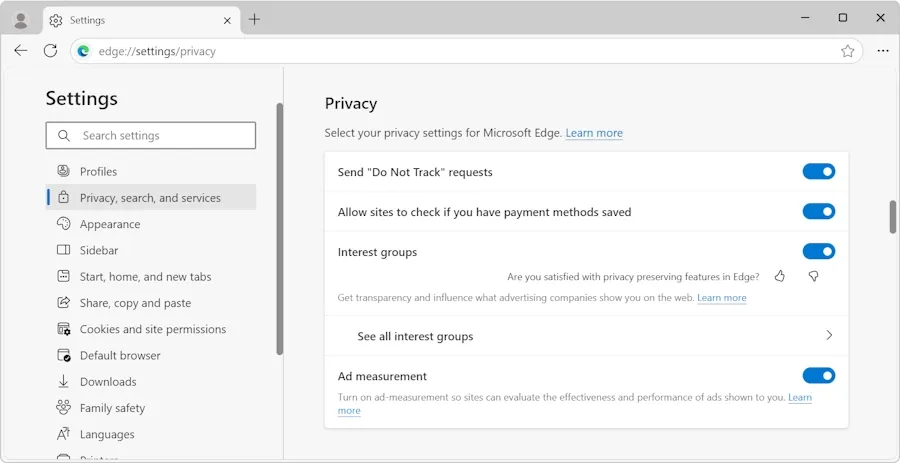This screenshot has height=463, width=900.
Task: Add this page to favorites with the star
Action: click(847, 51)
